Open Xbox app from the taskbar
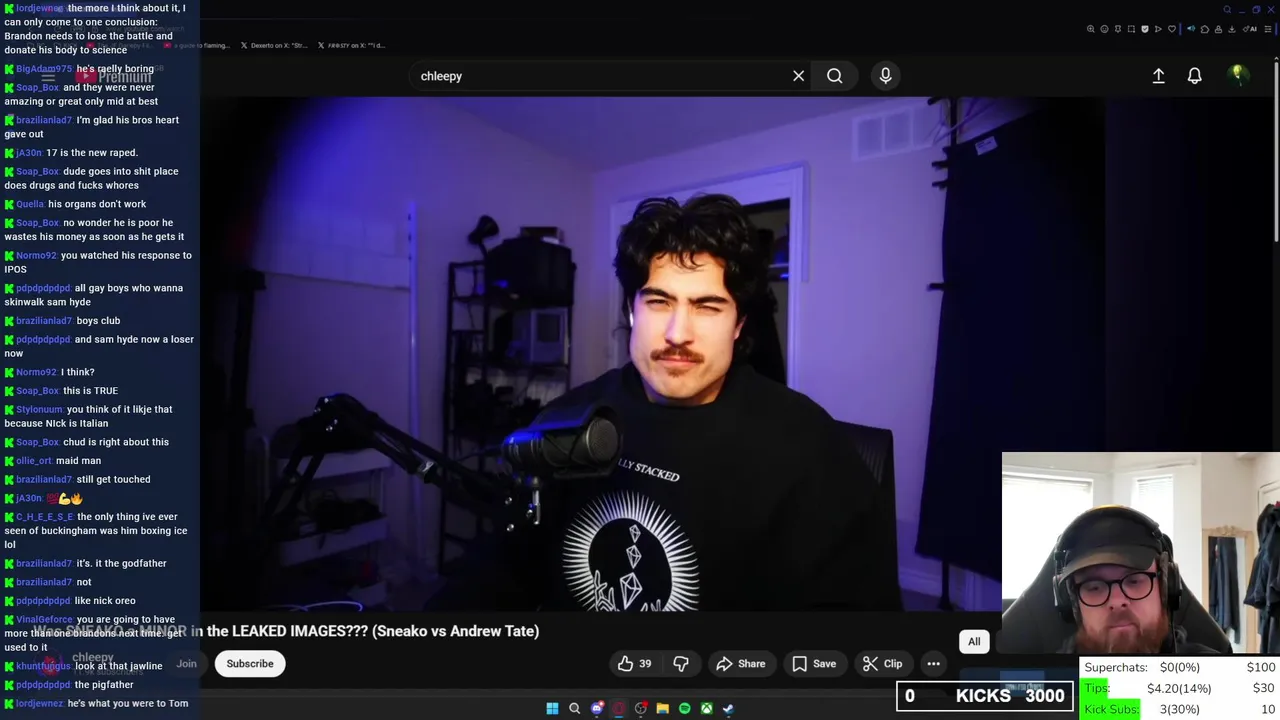Viewport: 1280px width, 720px height. pyautogui.click(x=706, y=708)
